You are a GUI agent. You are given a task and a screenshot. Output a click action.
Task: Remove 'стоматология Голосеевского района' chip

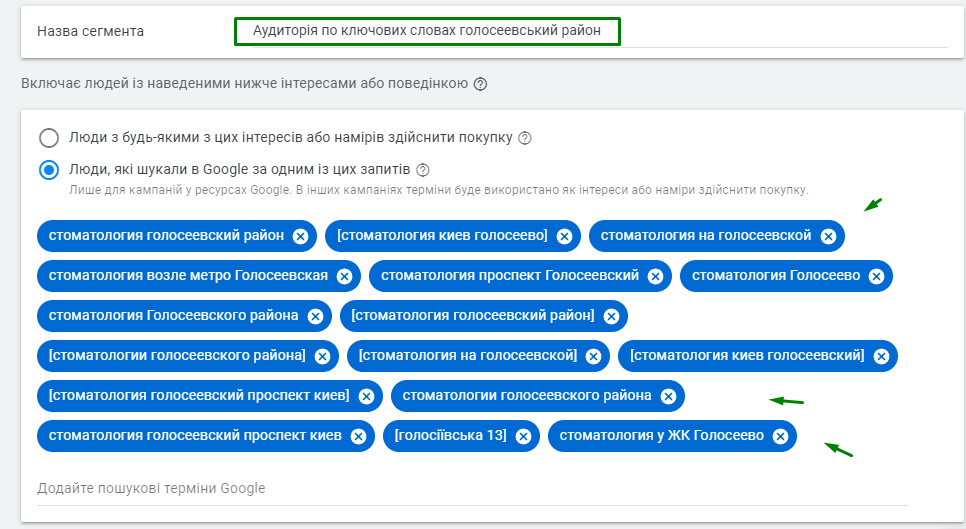(315, 316)
